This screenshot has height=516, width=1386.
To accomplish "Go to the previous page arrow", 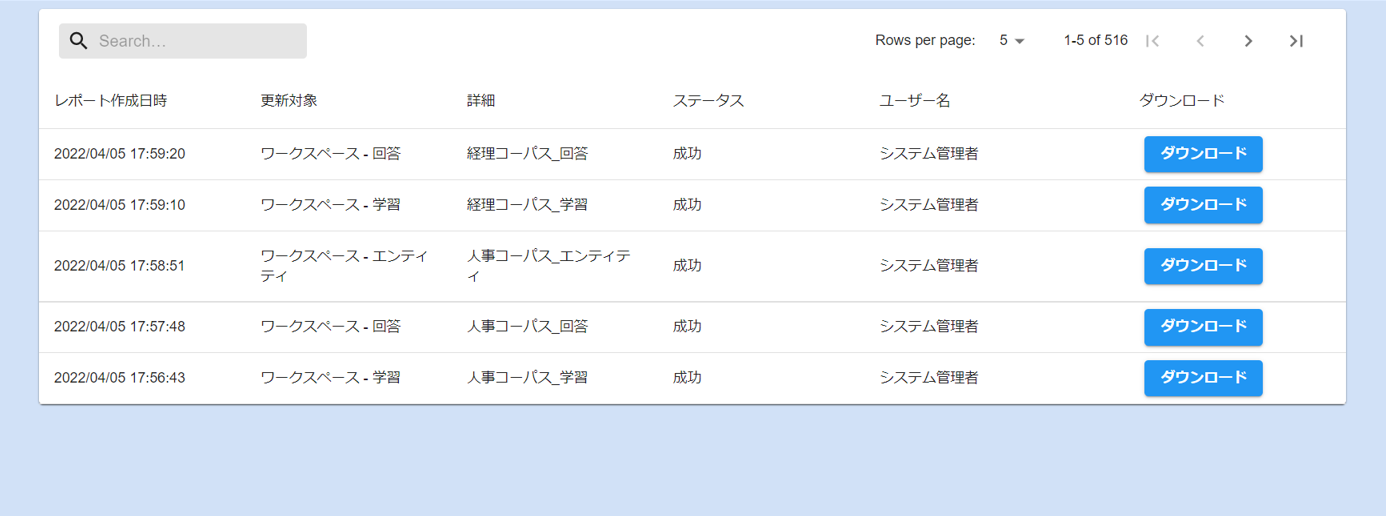I will pos(1200,41).
